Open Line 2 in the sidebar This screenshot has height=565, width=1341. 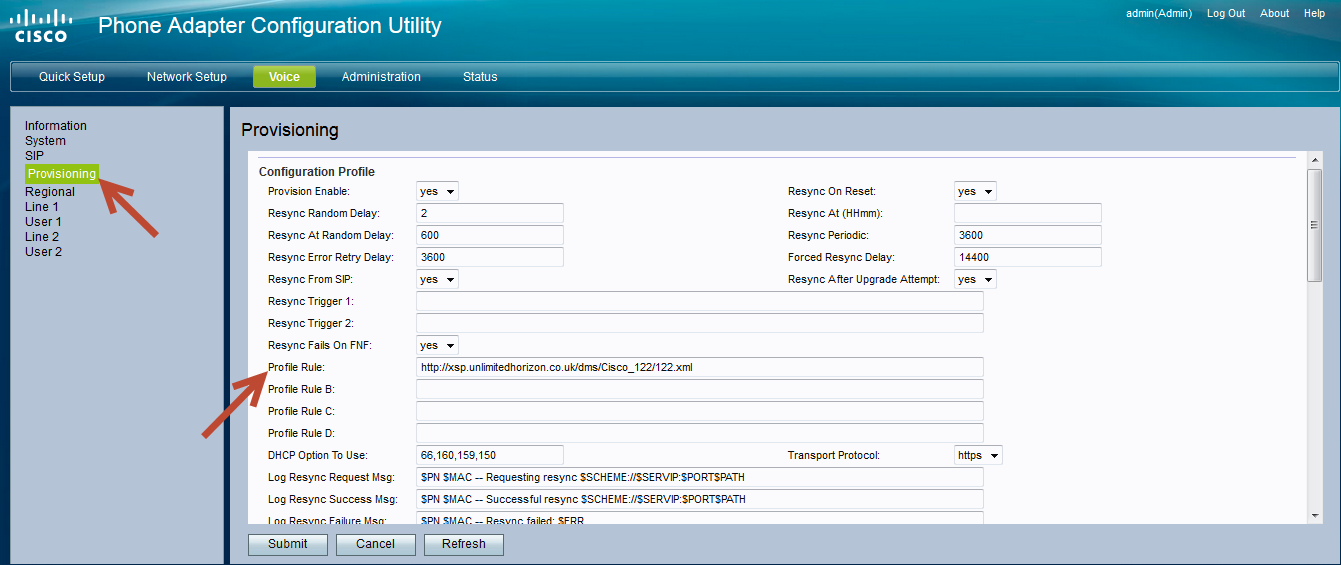click(42, 237)
